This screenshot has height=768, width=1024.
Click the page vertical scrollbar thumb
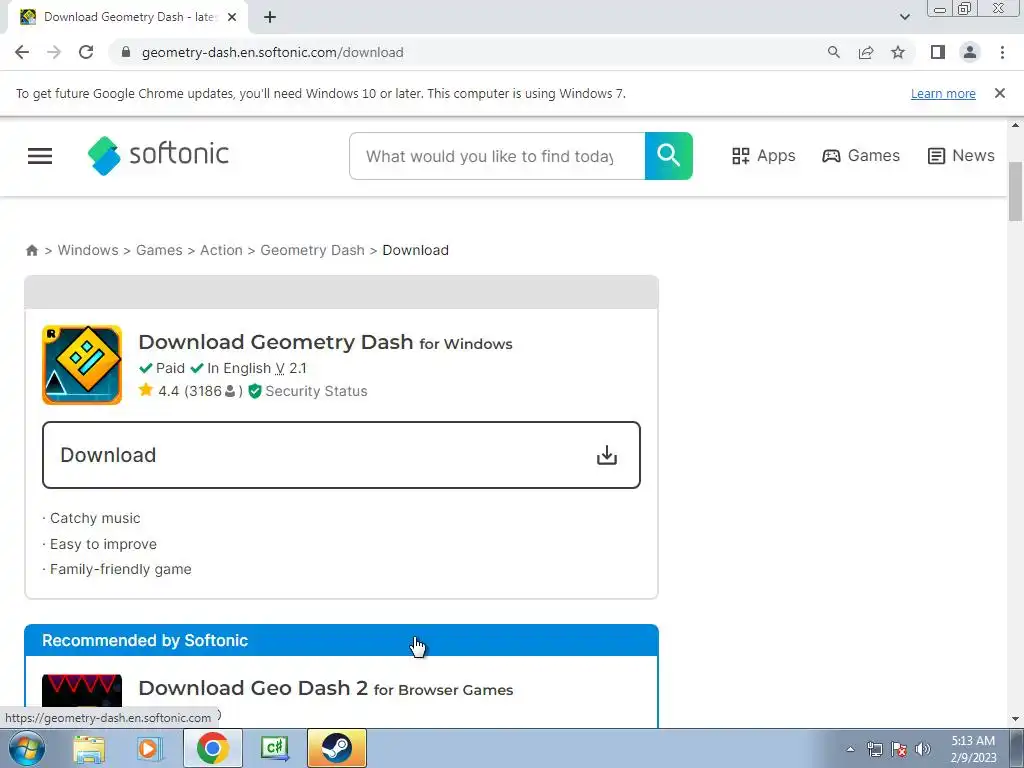1015,191
